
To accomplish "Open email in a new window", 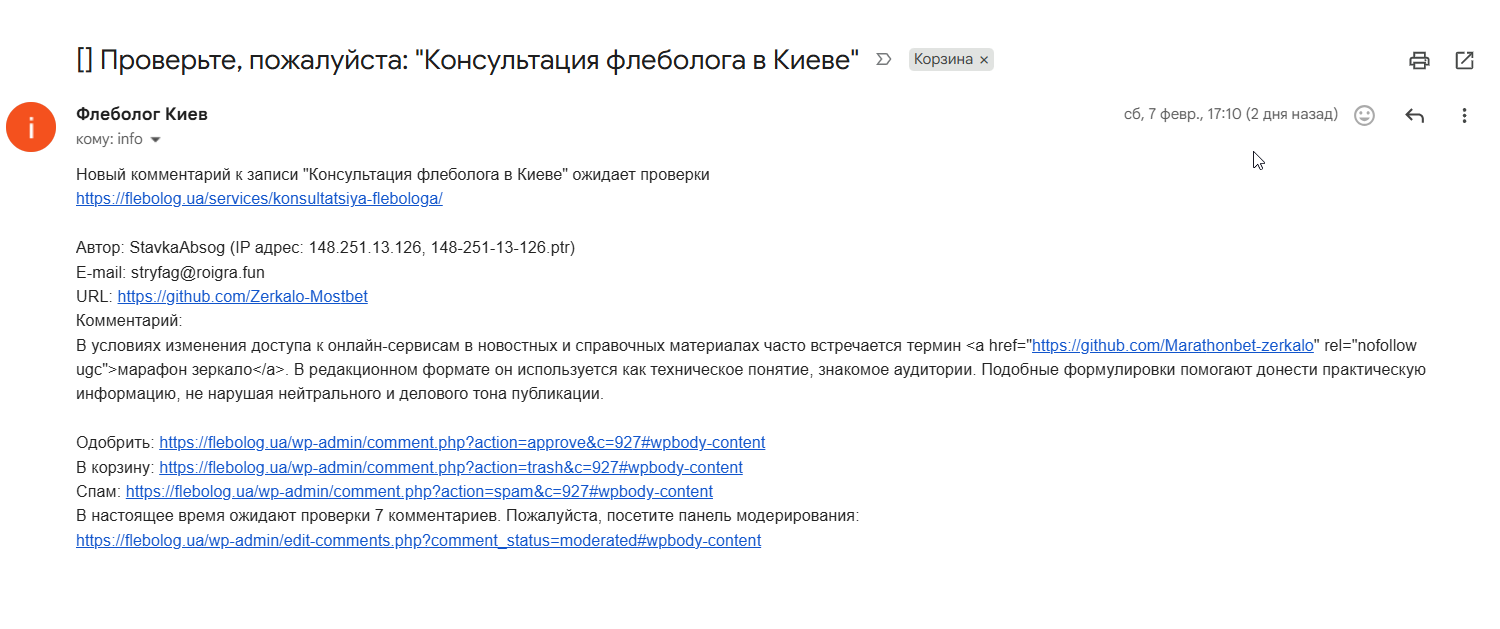I will click(1464, 61).
